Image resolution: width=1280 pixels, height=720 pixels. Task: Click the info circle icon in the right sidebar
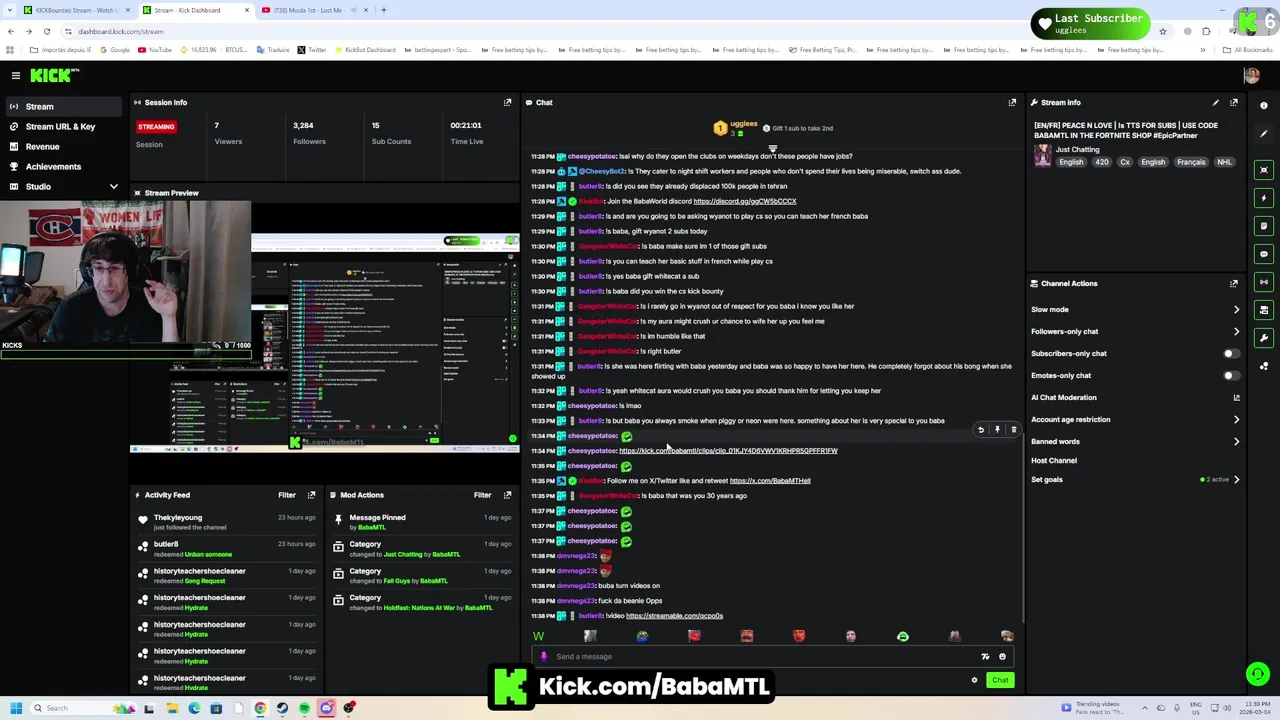1264,106
